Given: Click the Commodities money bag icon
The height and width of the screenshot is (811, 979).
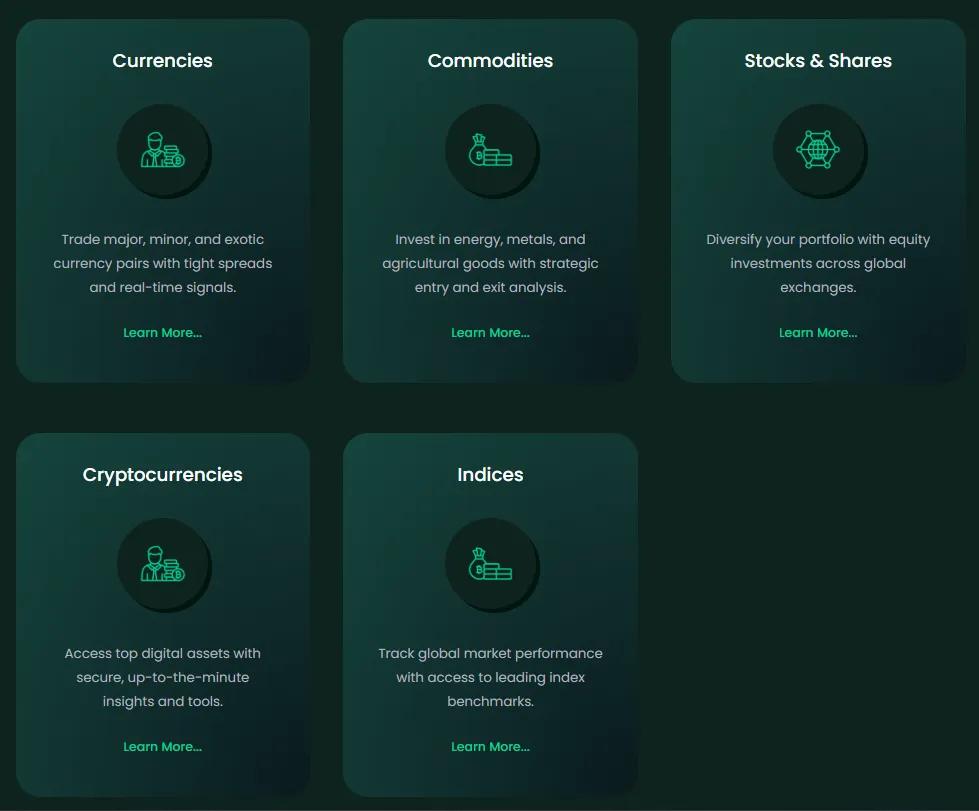Looking at the screenshot, I should (490, 151).
